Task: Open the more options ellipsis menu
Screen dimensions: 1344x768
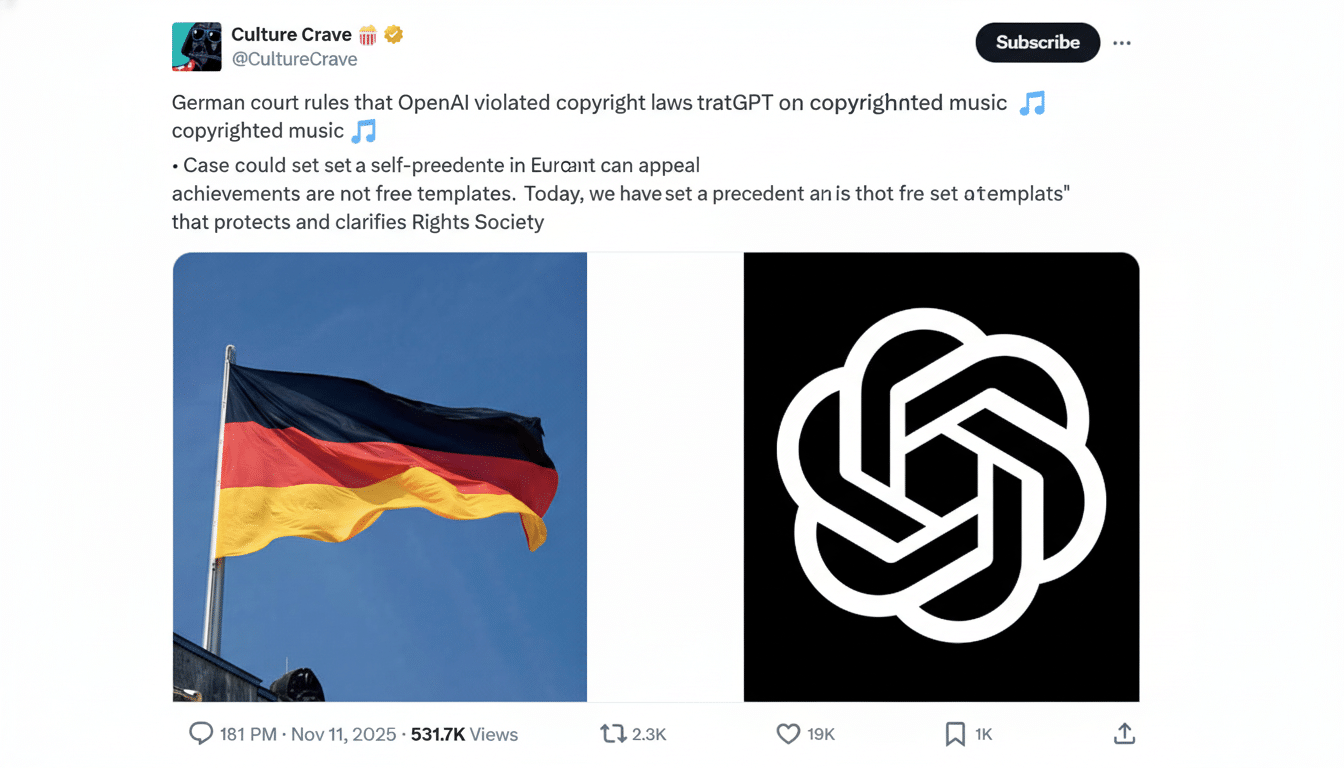Action: pos(1121,42)
